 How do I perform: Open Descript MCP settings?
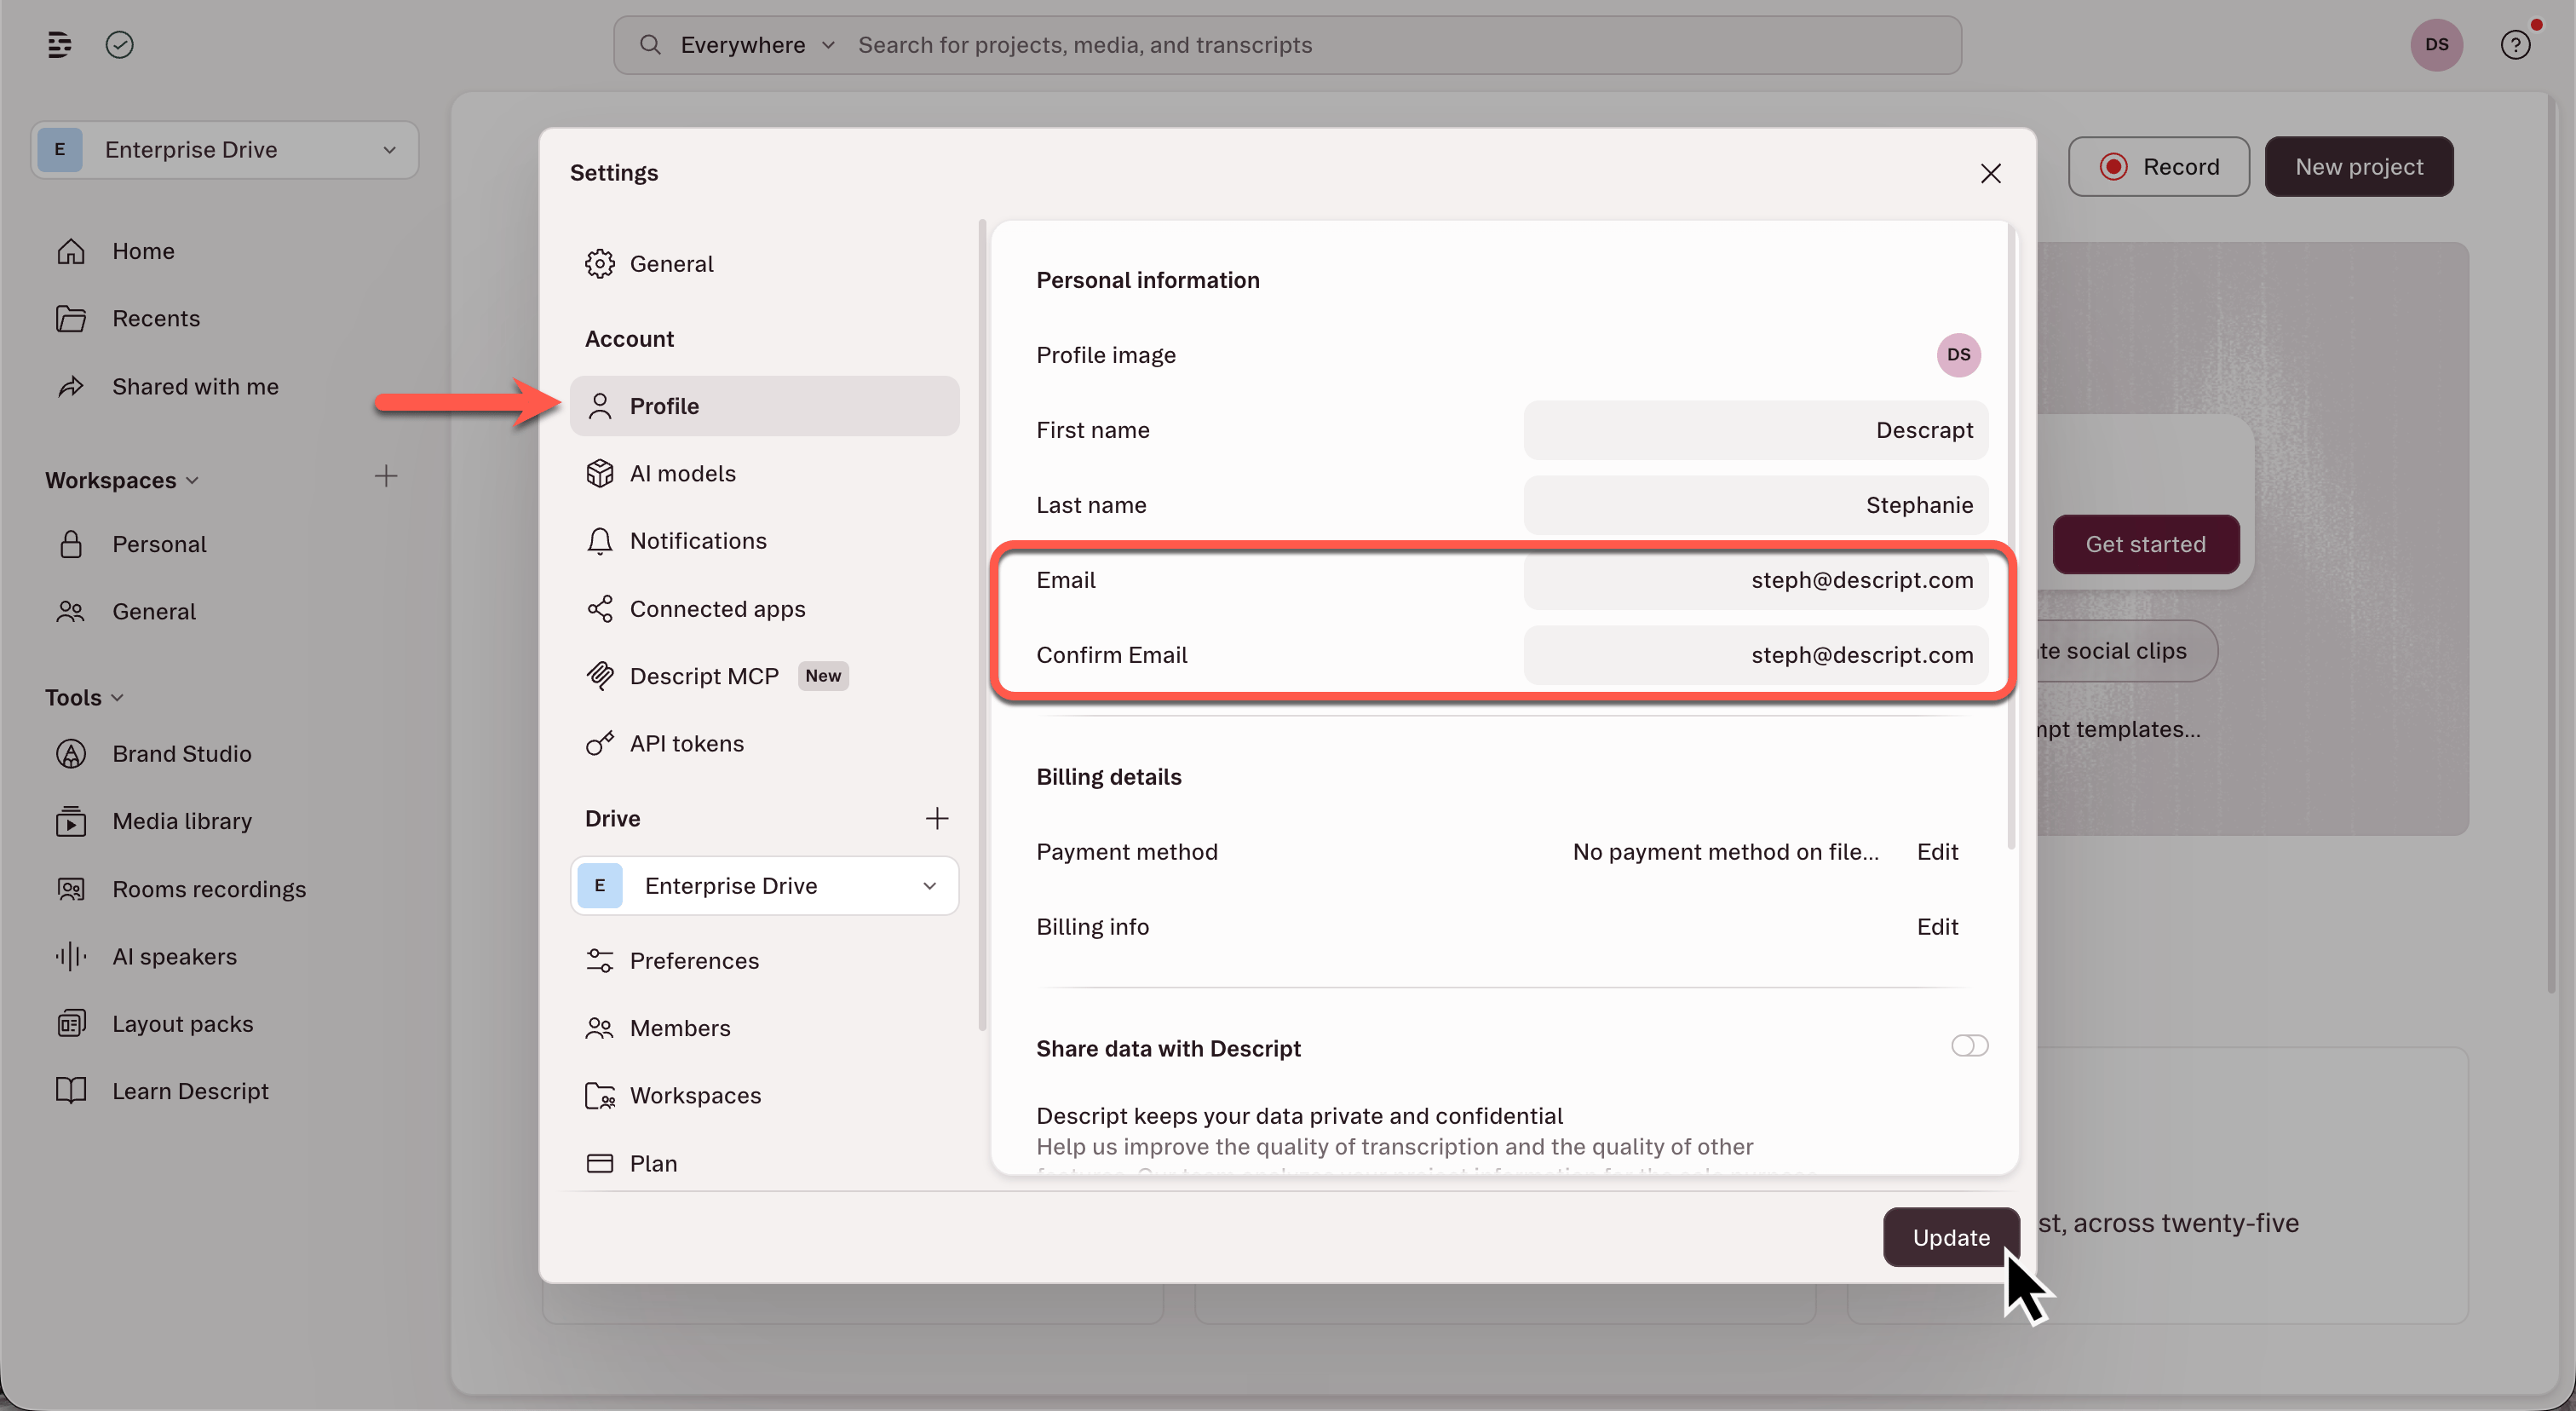click(x=764, y=676)
